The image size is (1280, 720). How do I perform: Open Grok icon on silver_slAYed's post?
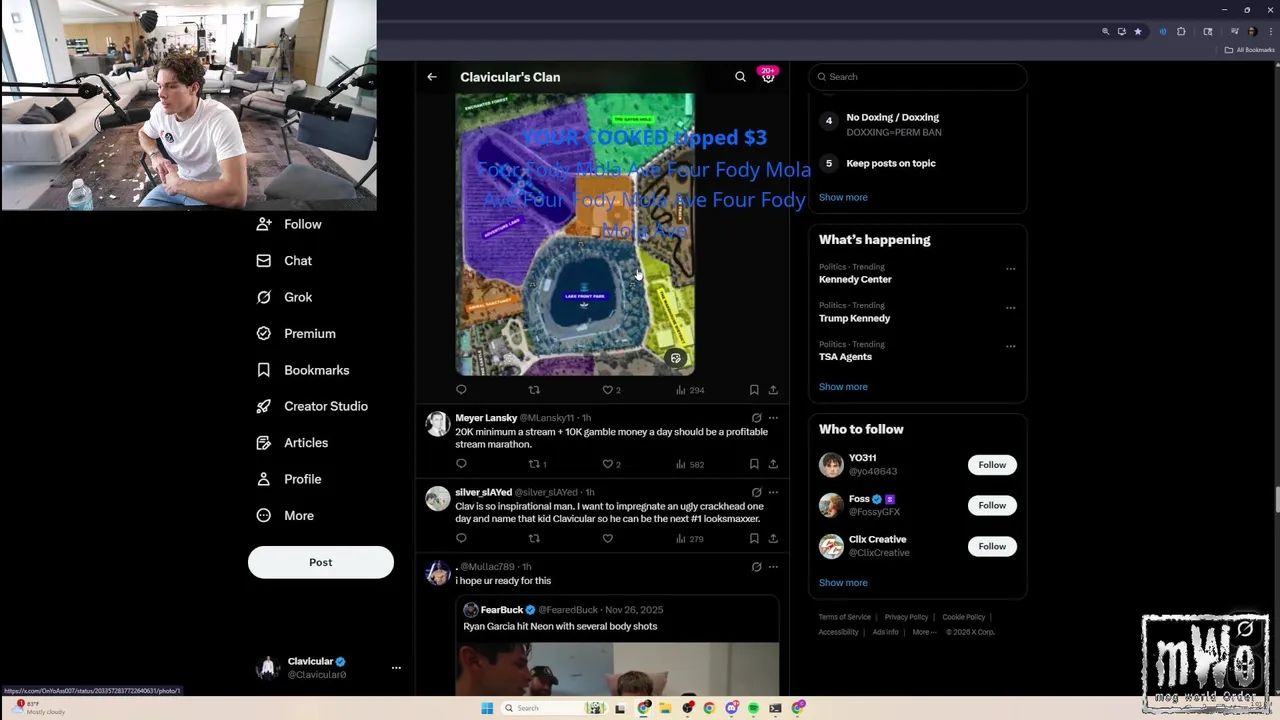coord(756,492)
